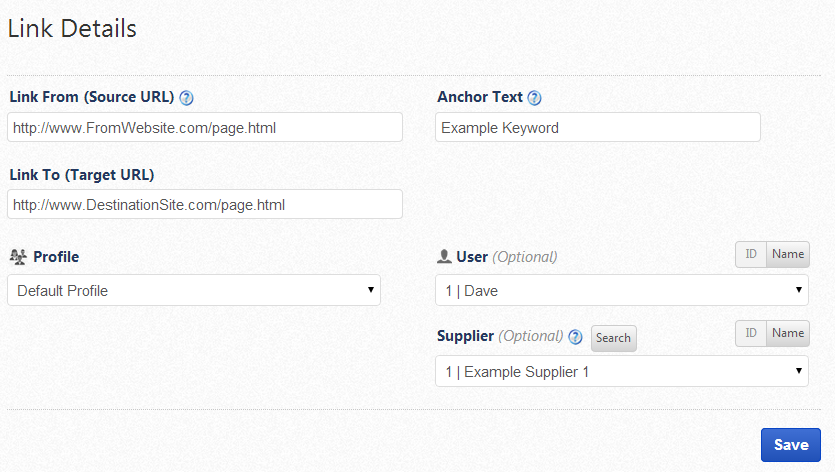Click the Link To (Target URL) label
This screenshot has width=835, height=472.
82,175
